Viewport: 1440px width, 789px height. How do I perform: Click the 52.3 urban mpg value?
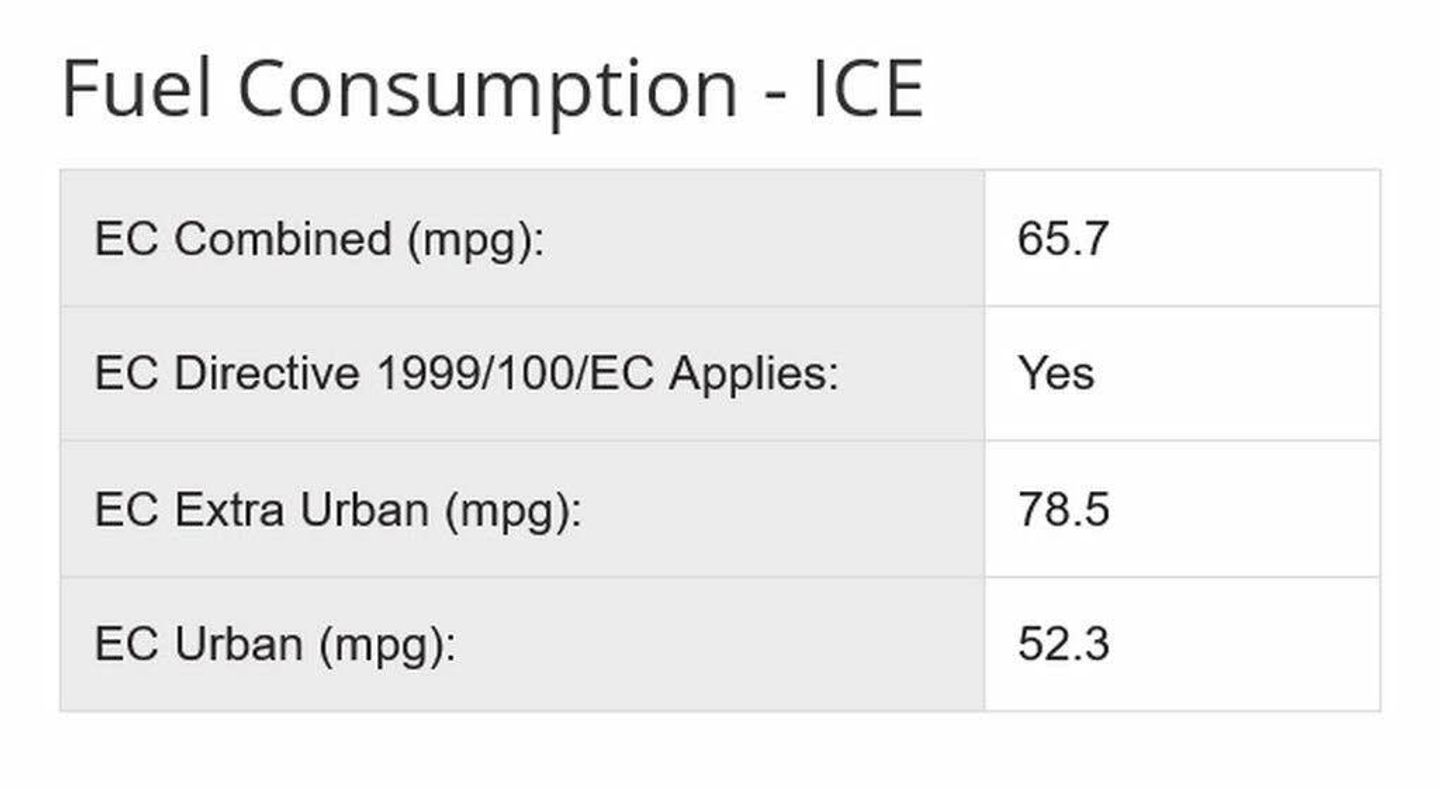(1063, 644)
